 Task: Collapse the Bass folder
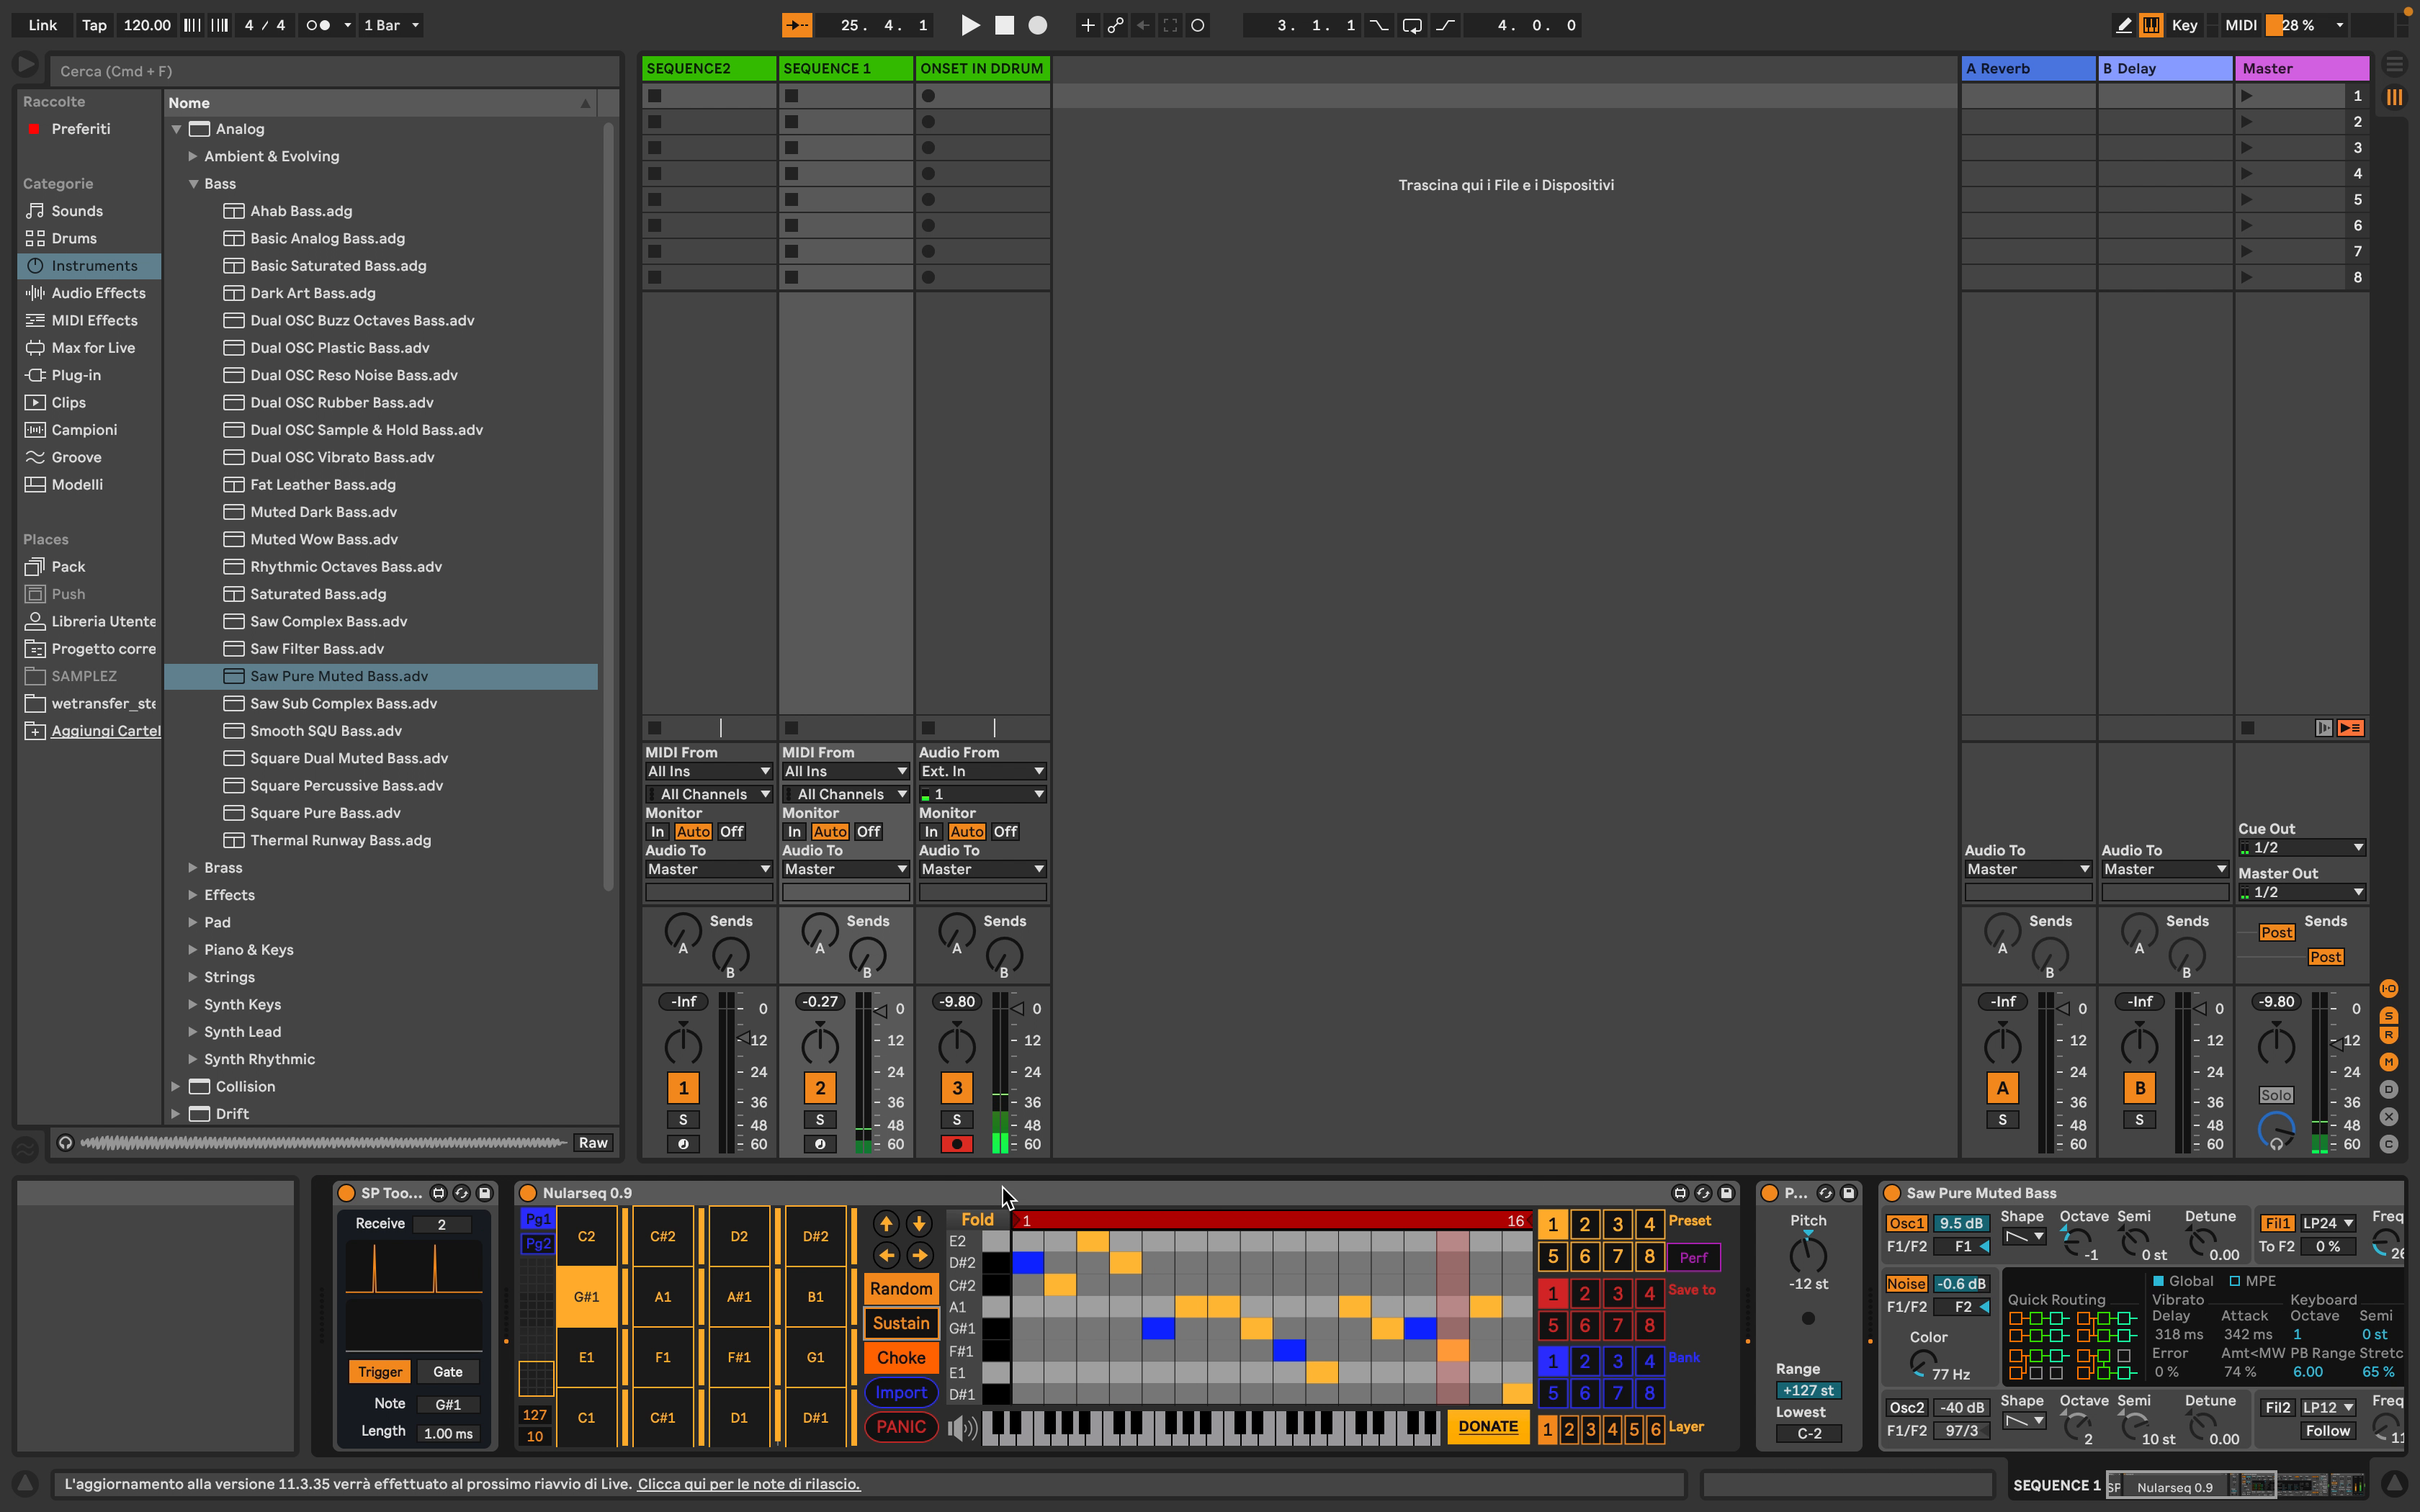pos(192,184)
